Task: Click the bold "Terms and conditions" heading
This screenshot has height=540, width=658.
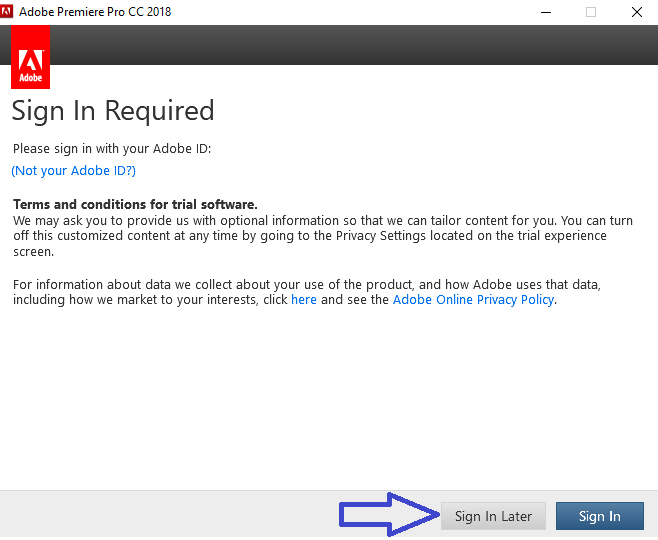Action: tap(135, 204)
